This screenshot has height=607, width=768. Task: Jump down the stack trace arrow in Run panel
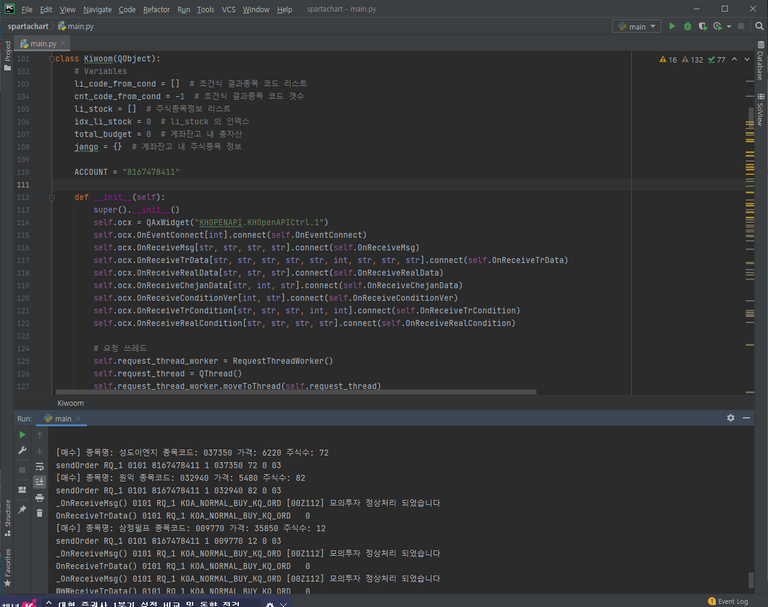[40, 451]
